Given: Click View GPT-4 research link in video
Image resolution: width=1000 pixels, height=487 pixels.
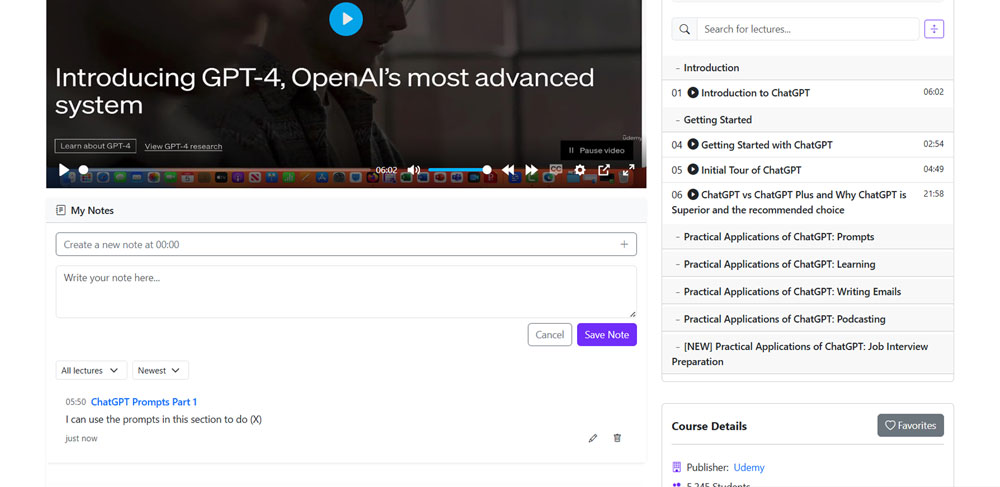Looking at the screenshot, I should tap(184, 147).
